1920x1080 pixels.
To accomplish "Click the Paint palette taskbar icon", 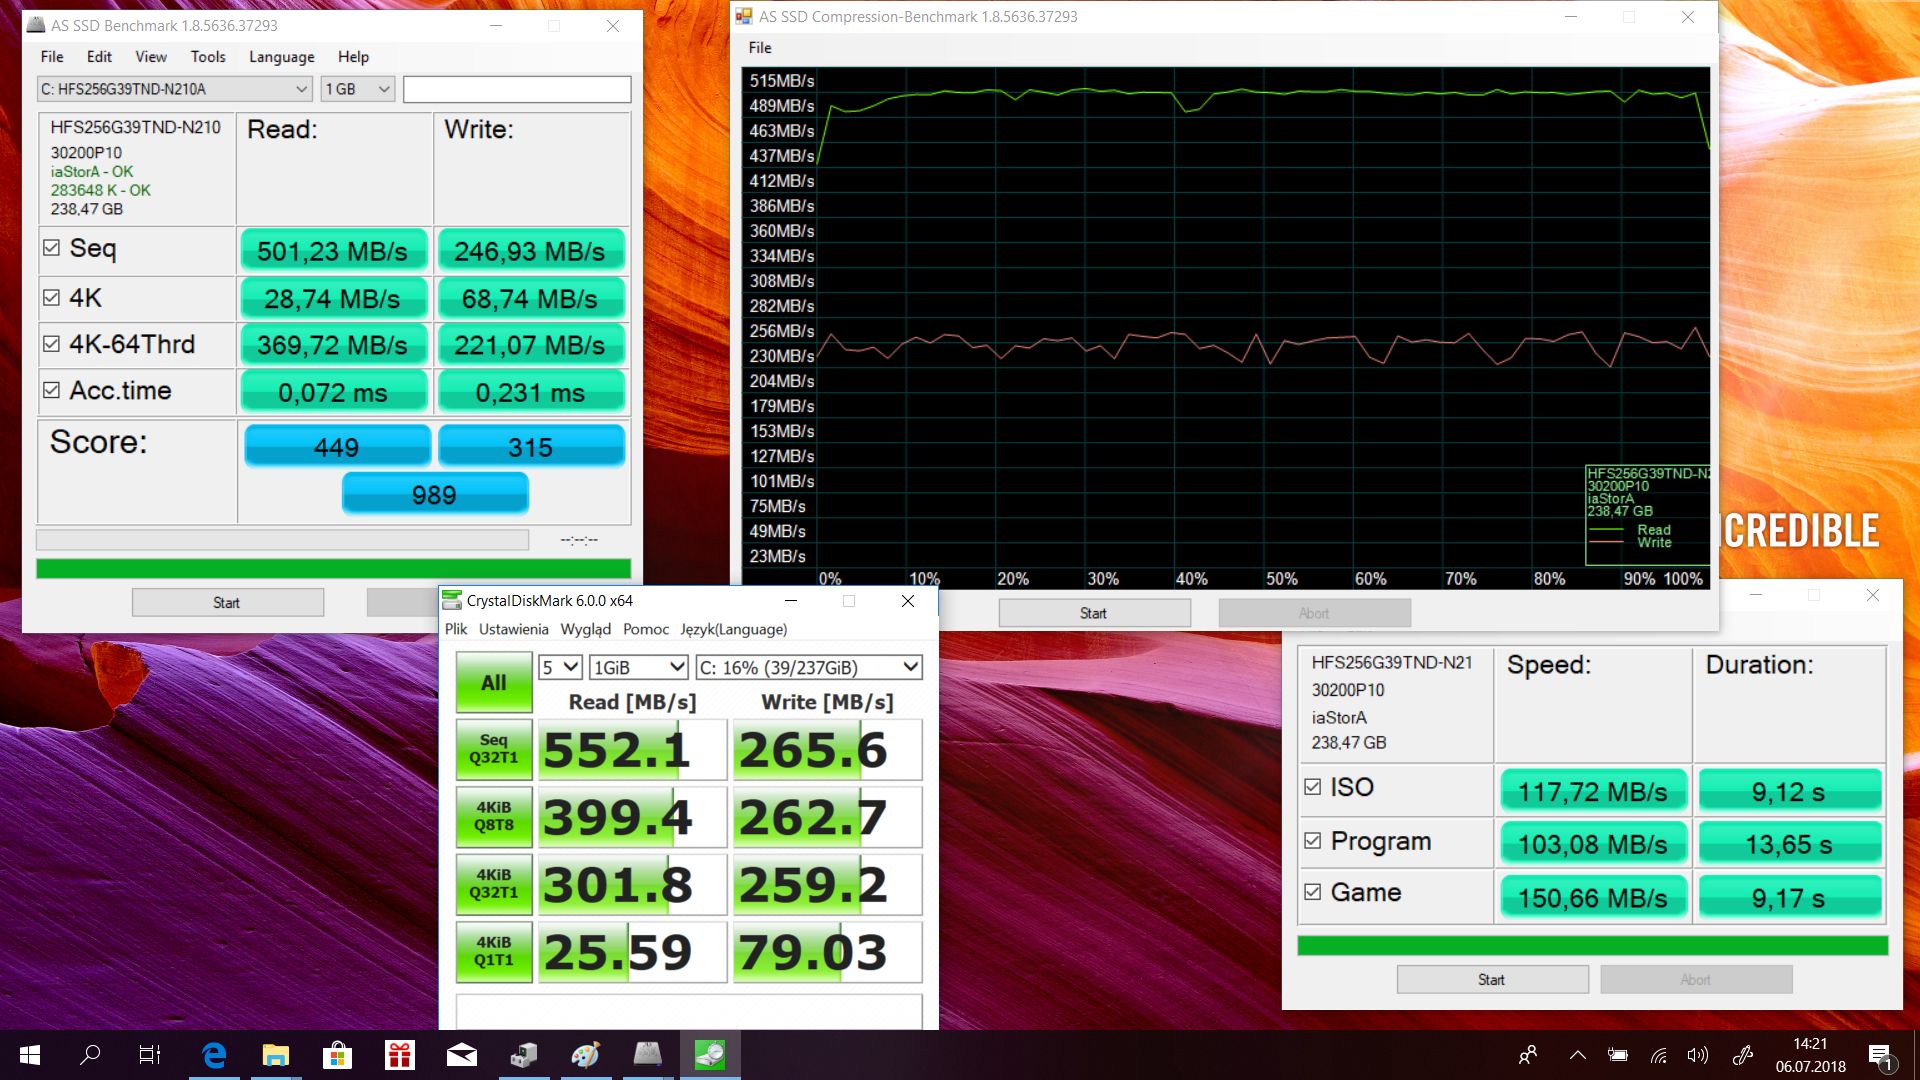I will (x=585, y=1055).
